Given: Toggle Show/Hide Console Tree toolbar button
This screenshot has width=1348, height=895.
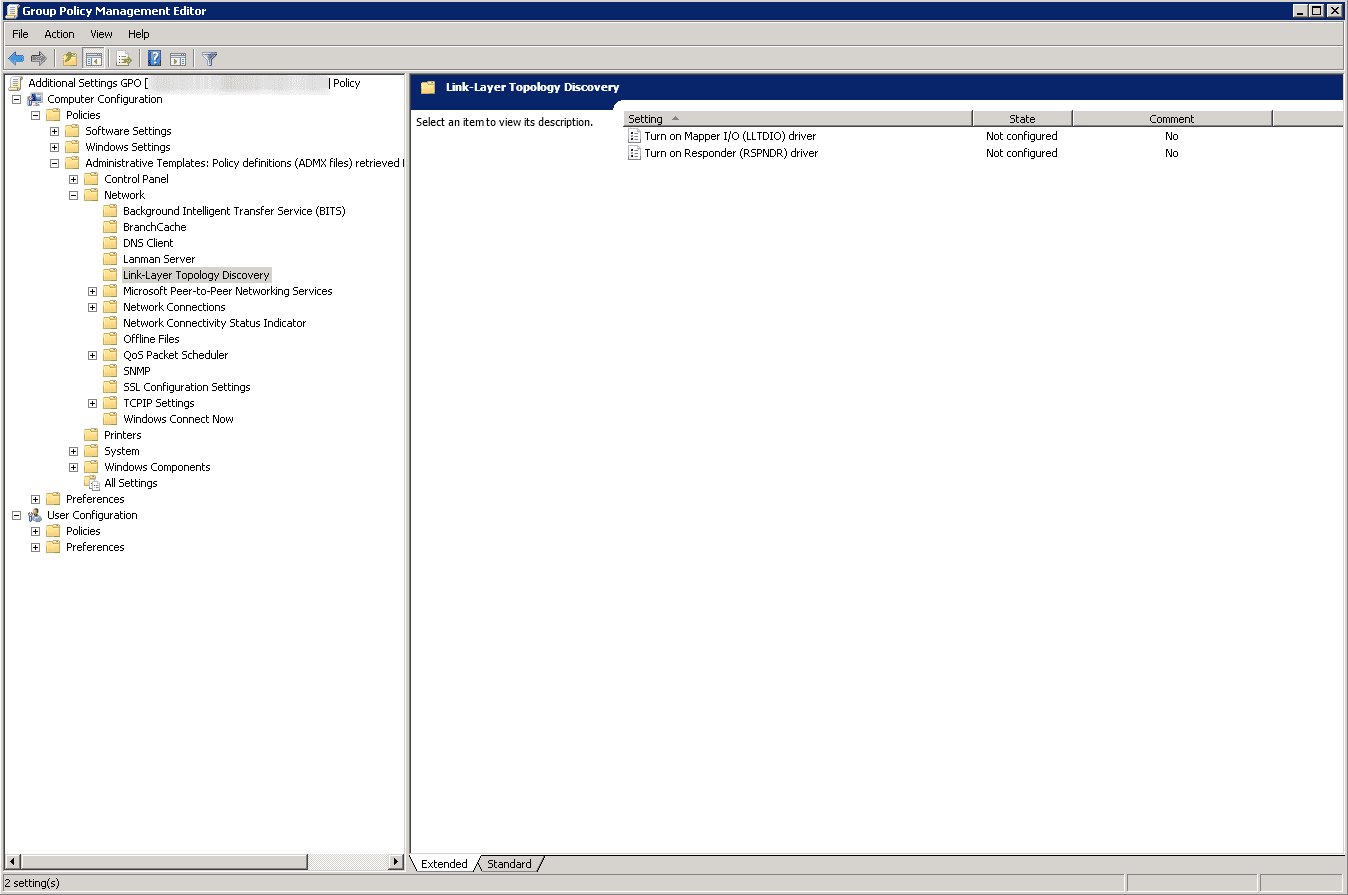Looking at the screenshot, I should (93, 59).
